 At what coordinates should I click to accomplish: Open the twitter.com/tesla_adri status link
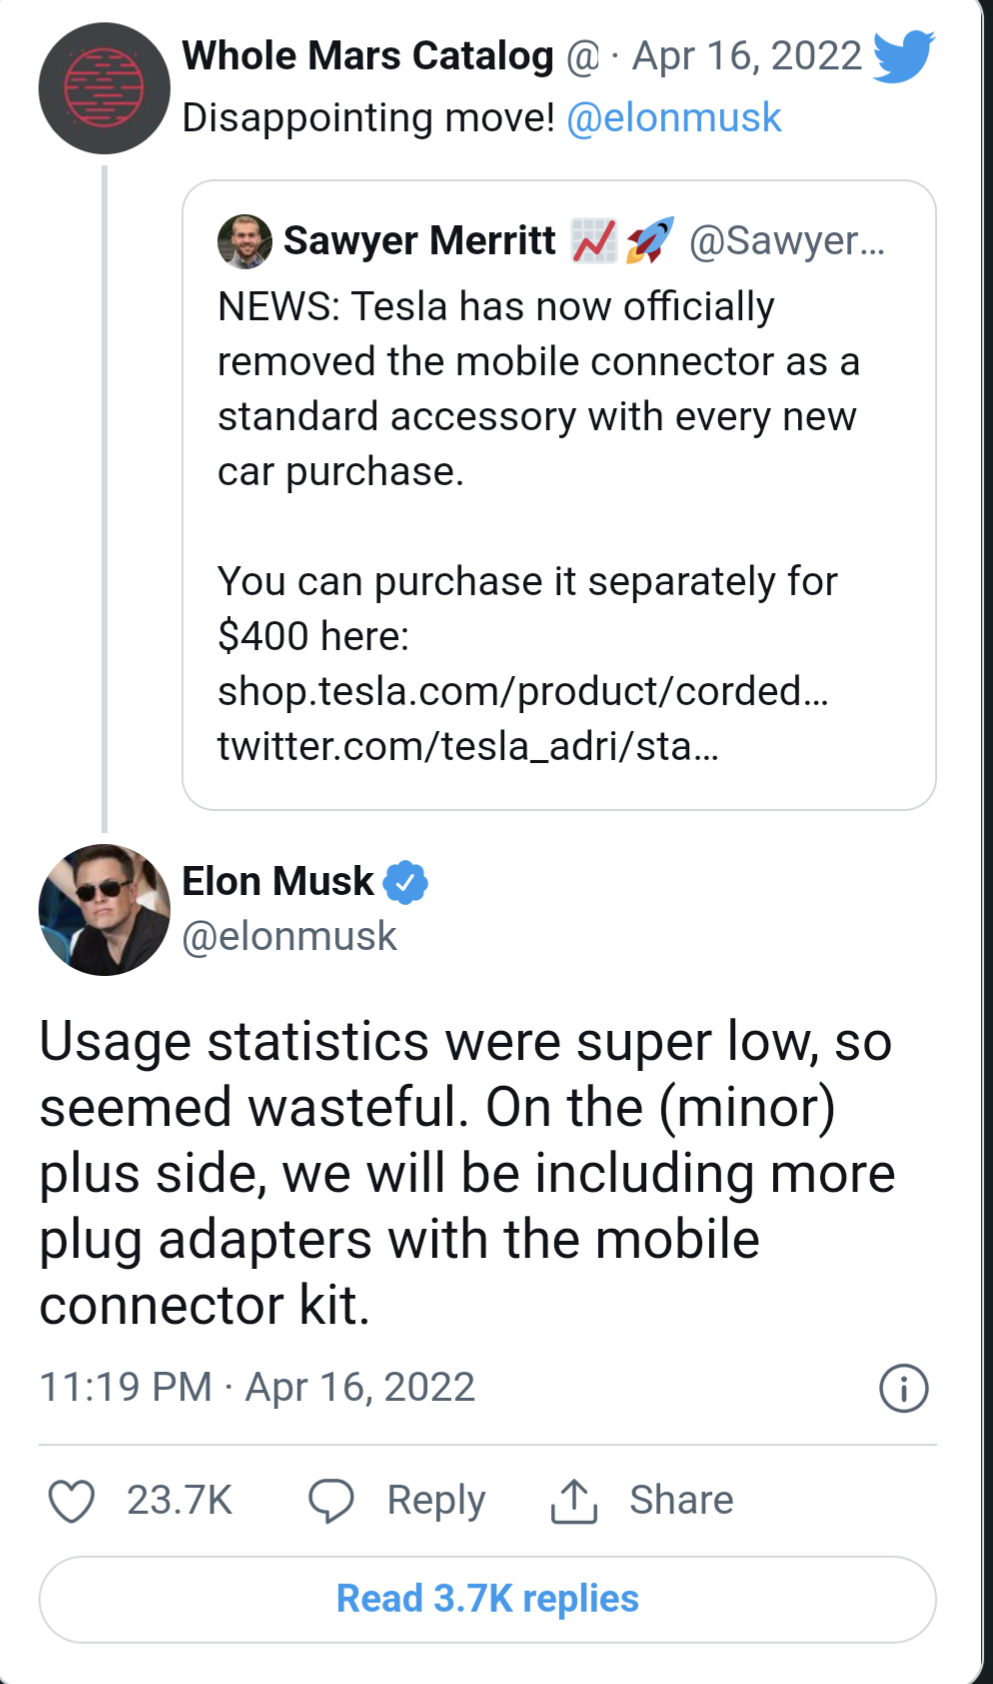pos(468,746)
